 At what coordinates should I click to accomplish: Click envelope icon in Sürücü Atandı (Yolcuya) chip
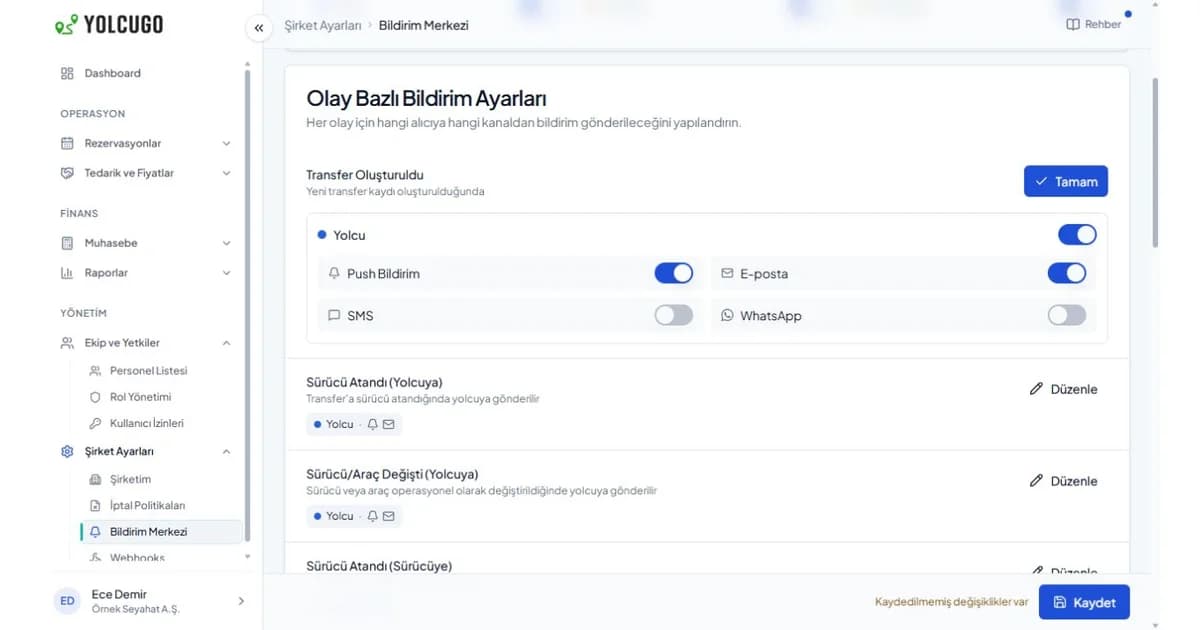click(x=389, y=424)
